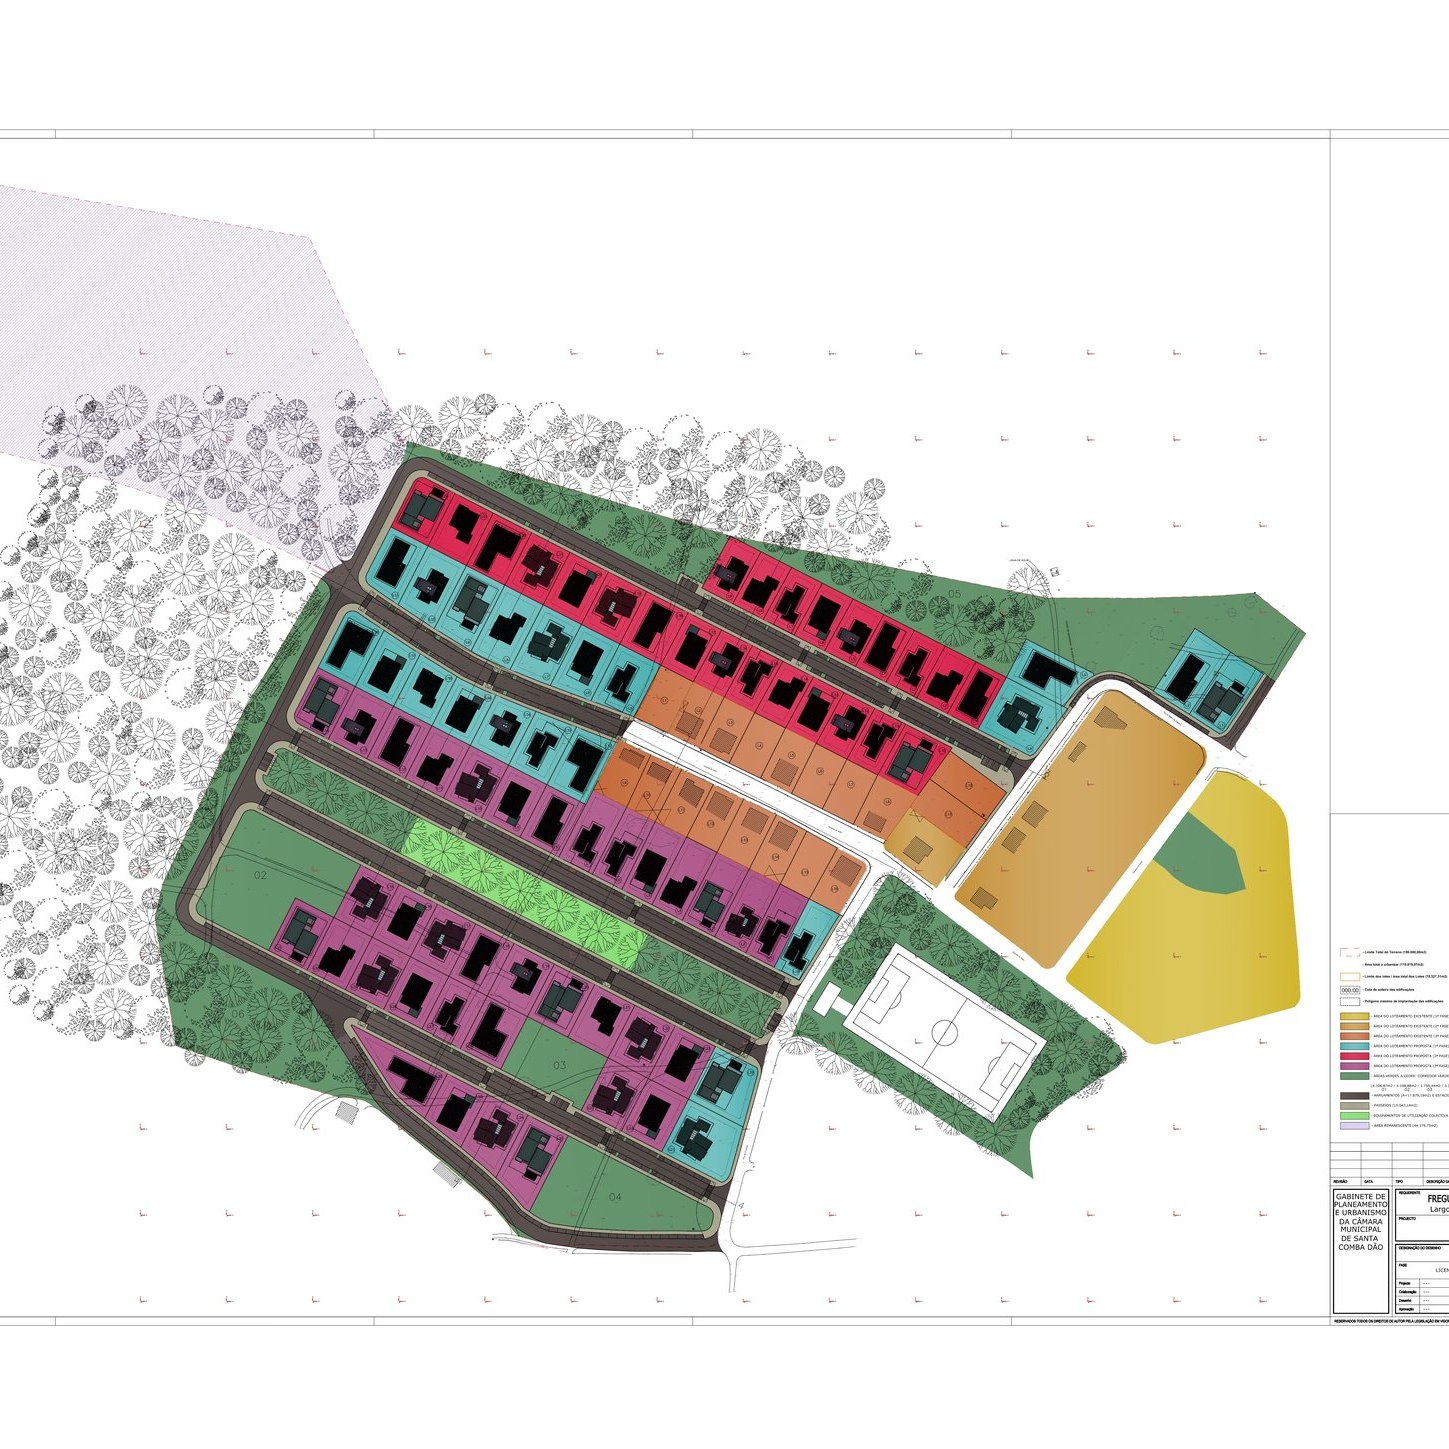
Task: Click the green area labeled 04
Action: point(615,1196)
